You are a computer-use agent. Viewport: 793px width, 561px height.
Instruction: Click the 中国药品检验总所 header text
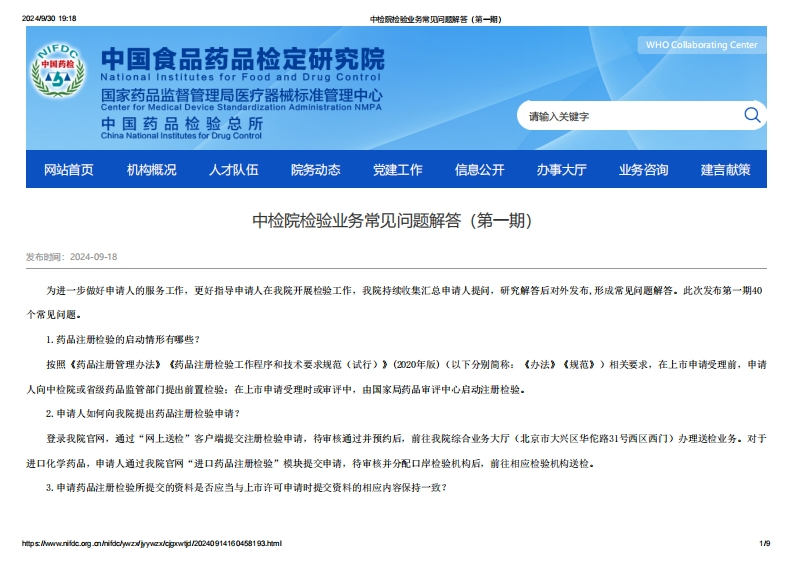(x=182, y=123)
